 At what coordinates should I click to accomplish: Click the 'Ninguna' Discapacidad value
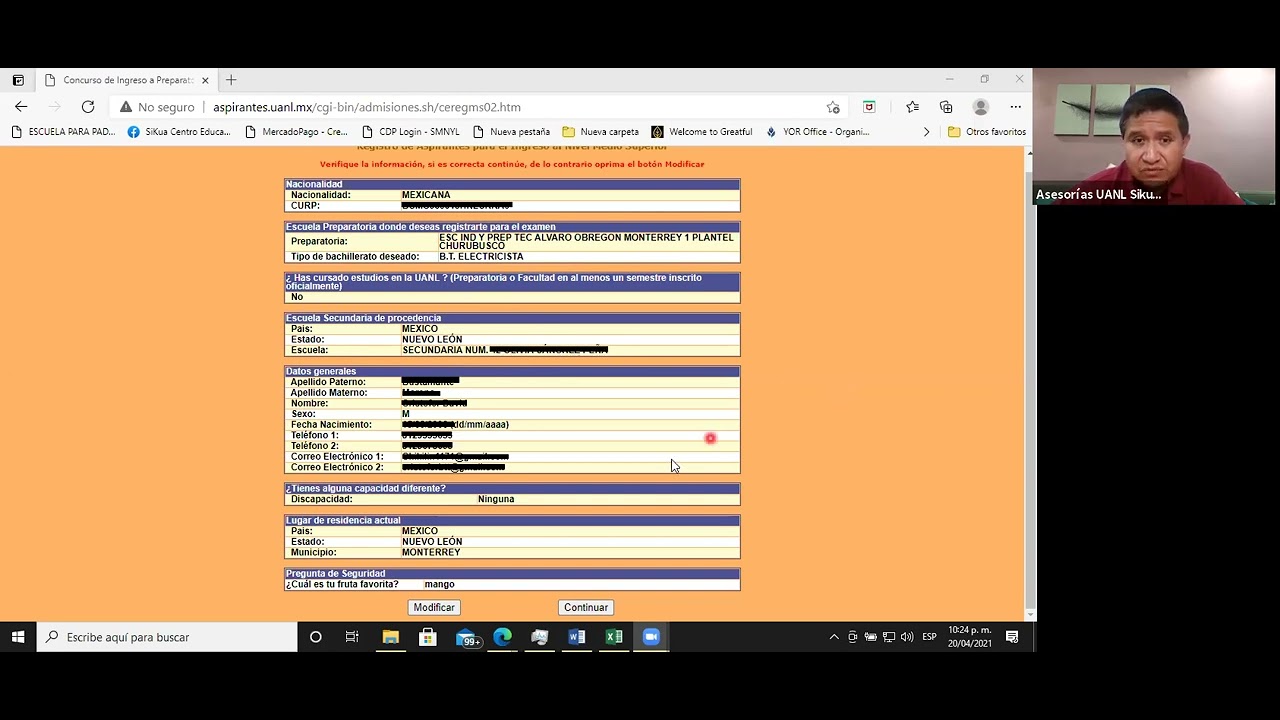[496, 499]
